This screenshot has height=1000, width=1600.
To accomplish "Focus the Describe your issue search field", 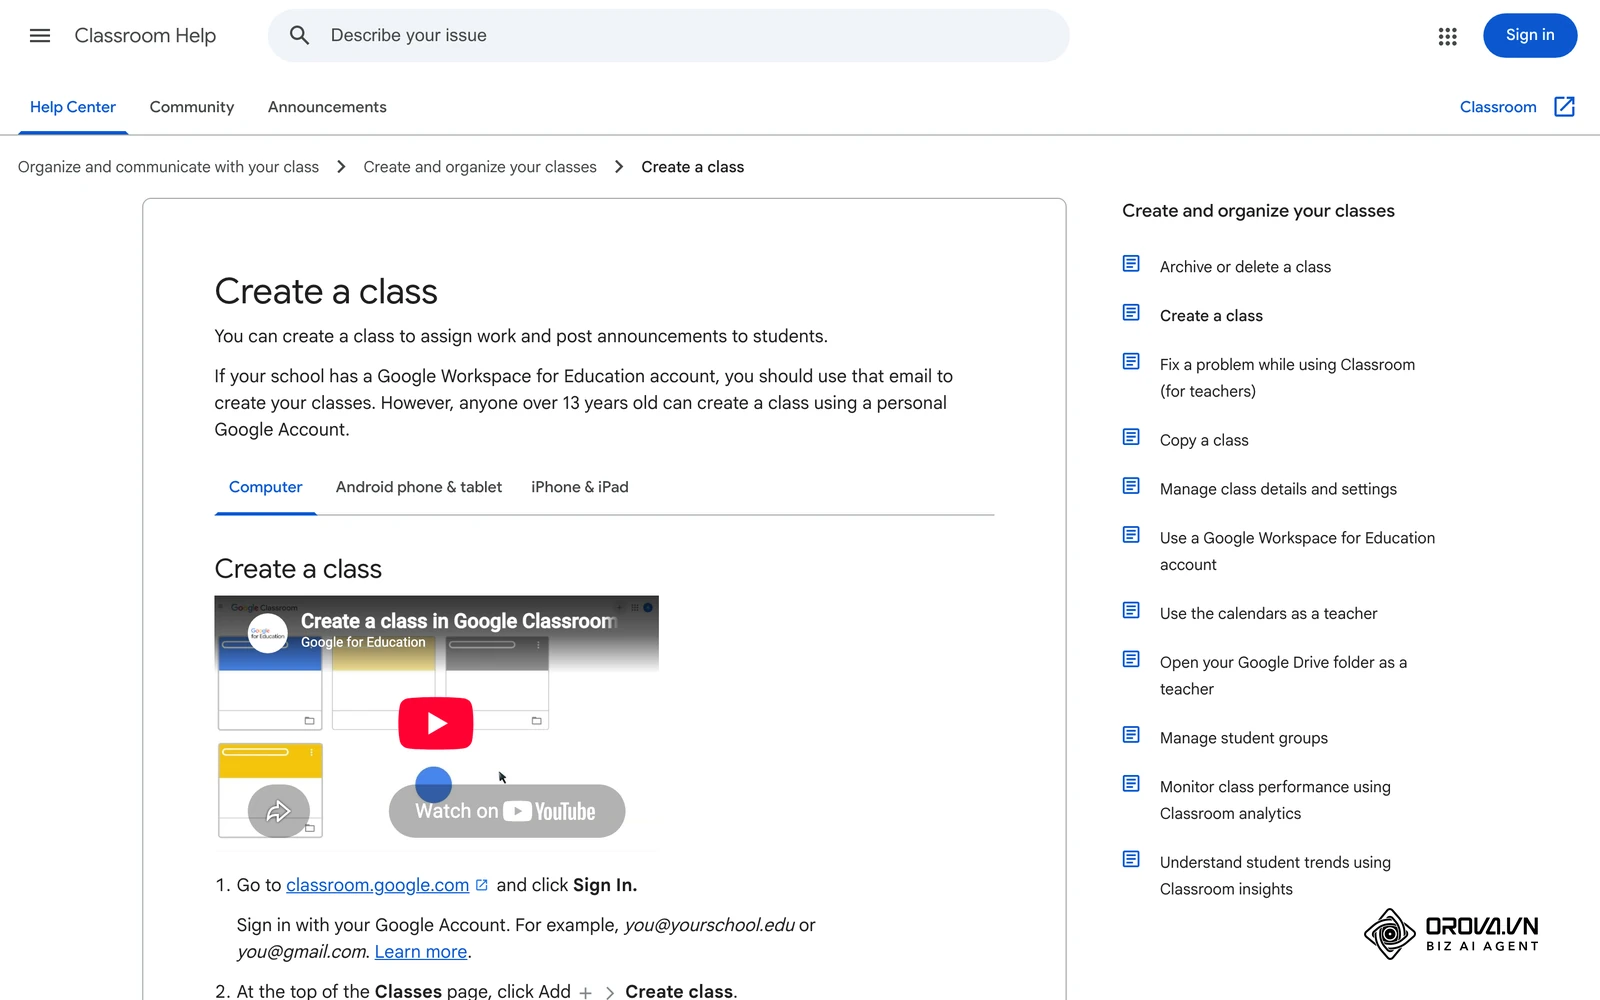I will (669, 36).
